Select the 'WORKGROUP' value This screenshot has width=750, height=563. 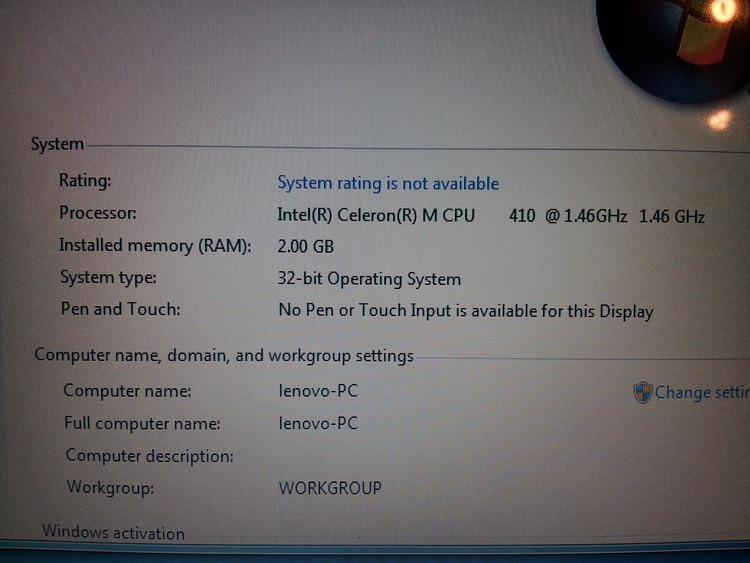tap(330, 488)
